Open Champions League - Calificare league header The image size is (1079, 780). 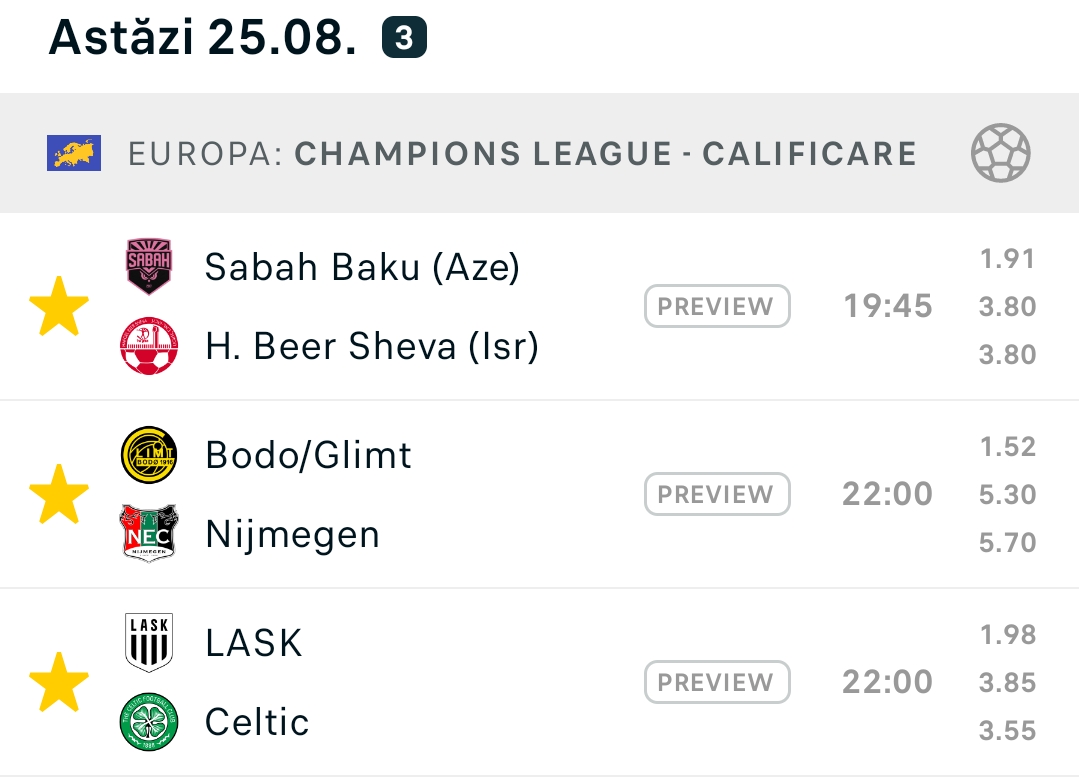click(x=540, y=153)
